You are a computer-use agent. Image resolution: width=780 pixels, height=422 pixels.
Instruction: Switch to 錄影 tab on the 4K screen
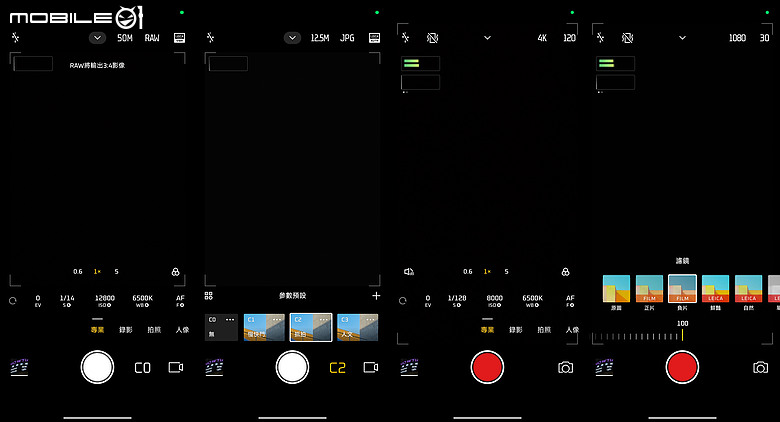tap(516, 330)
